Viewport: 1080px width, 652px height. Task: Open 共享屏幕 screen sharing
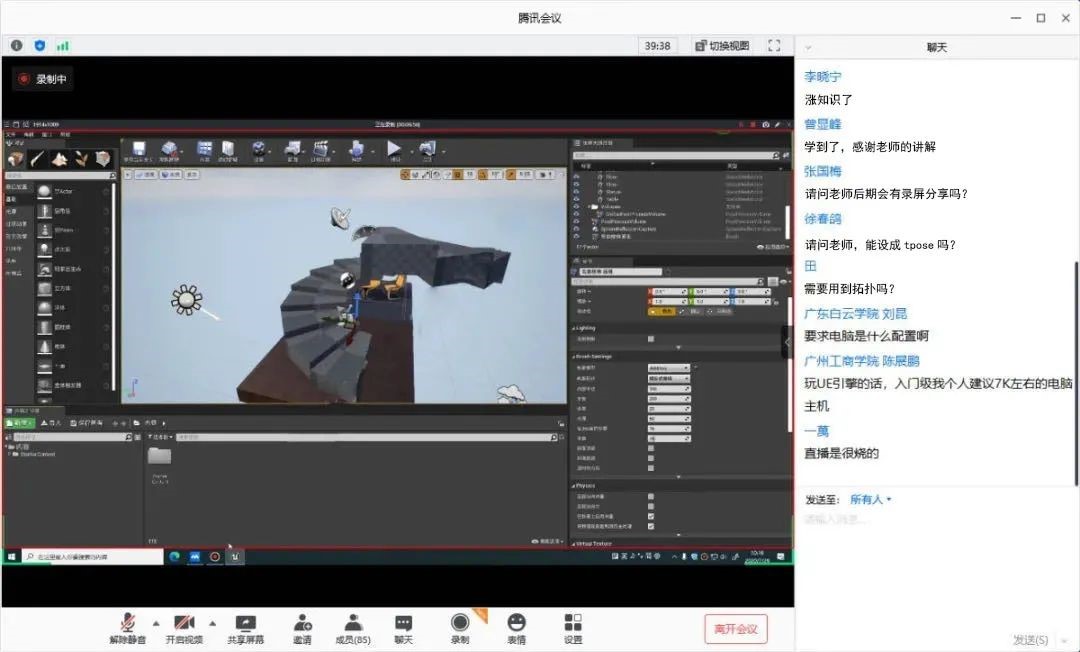245,629
